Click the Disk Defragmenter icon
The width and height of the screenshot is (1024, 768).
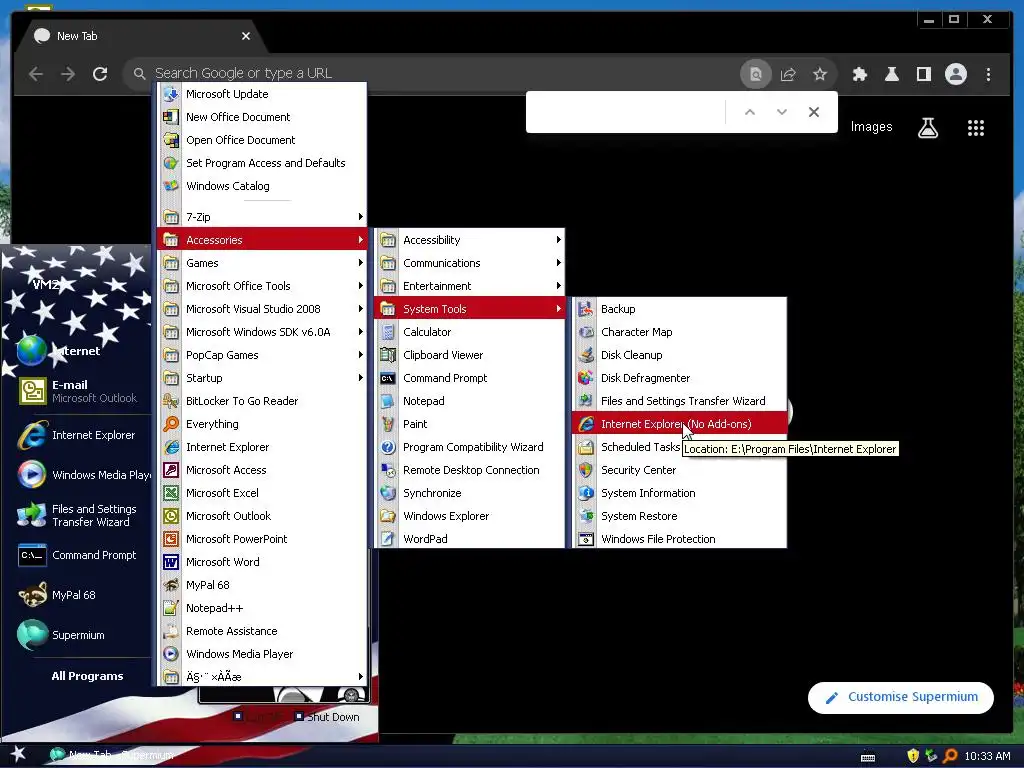point(586,377)
